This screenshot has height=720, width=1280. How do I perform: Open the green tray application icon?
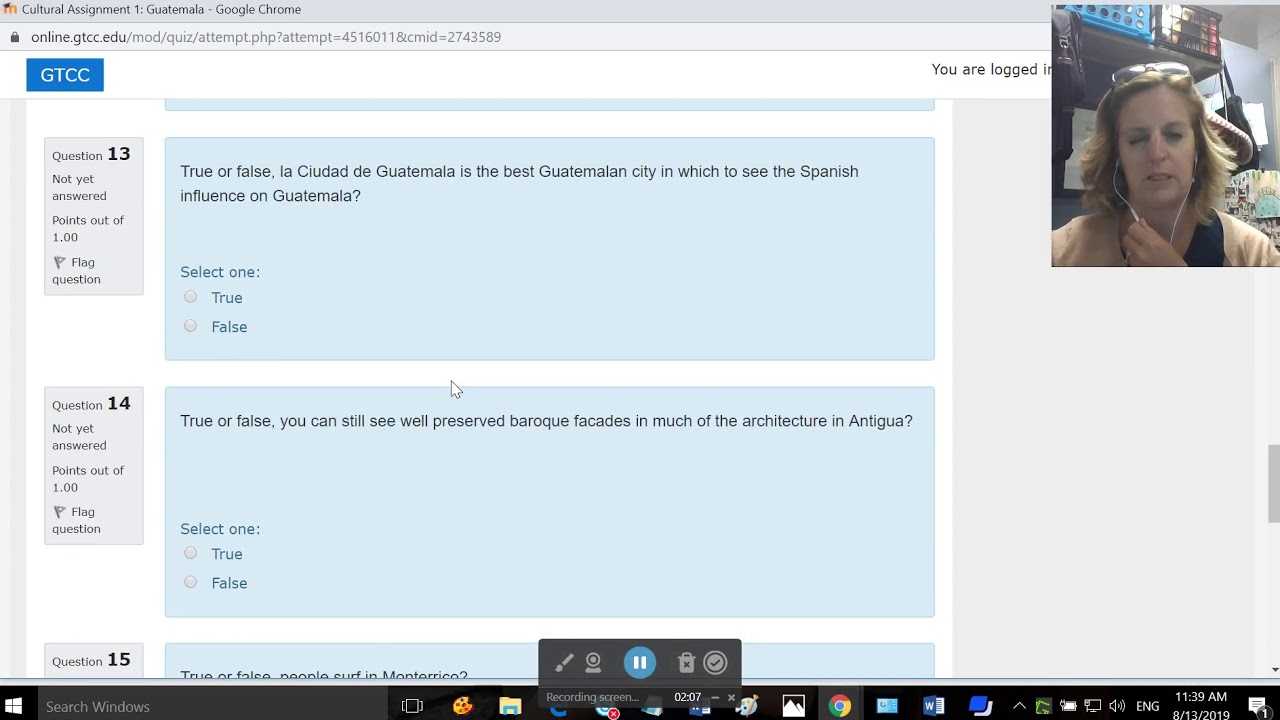tap(1043, 706)
